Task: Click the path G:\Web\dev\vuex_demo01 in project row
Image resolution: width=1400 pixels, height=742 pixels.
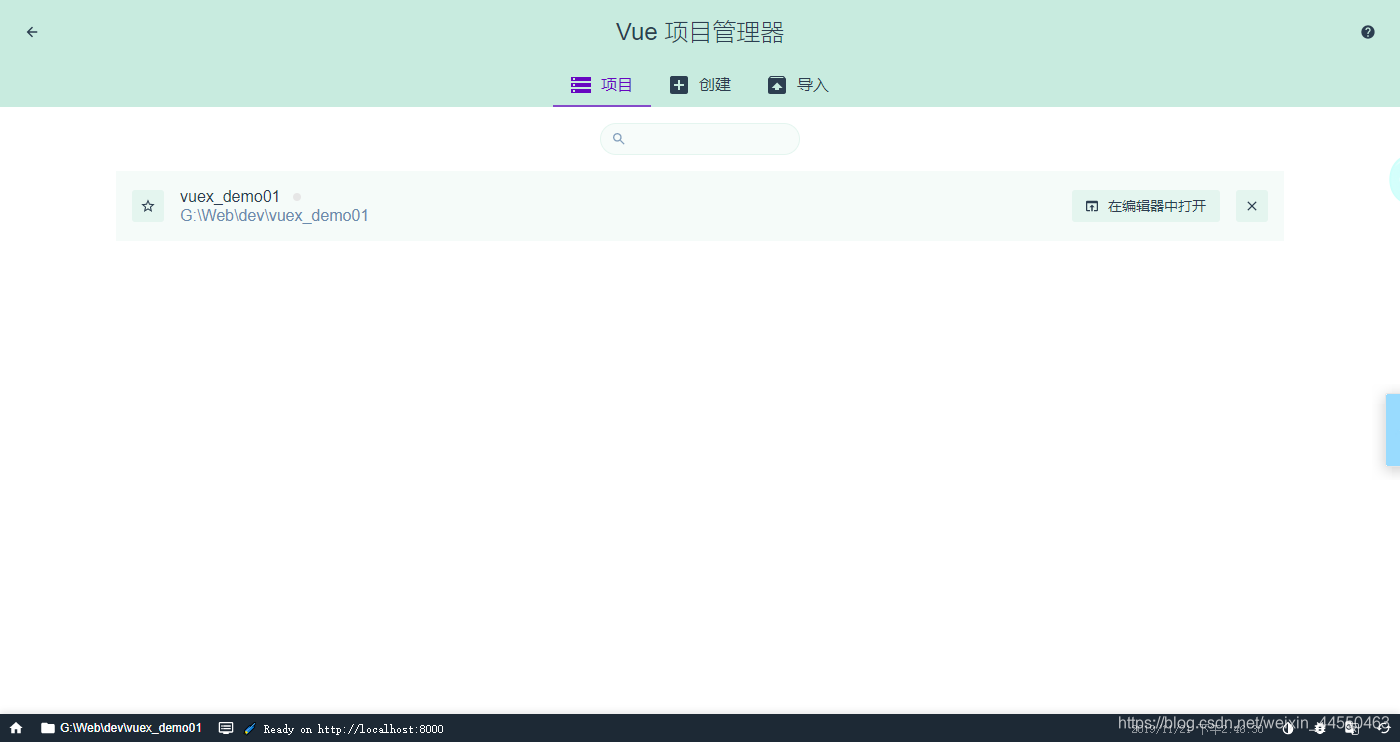Action: coord(274,215)
